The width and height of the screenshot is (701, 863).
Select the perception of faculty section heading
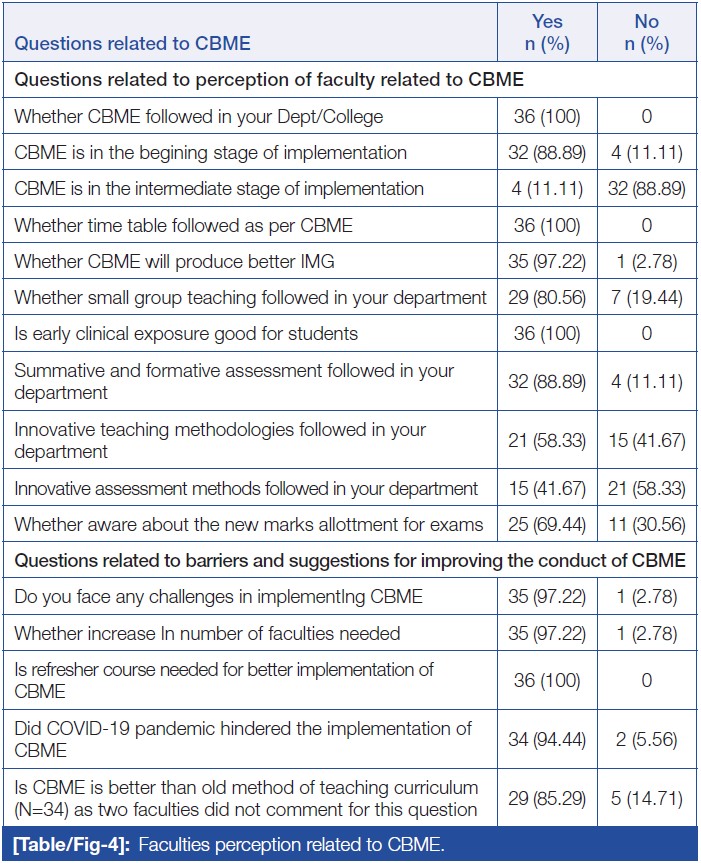[269, 81]
